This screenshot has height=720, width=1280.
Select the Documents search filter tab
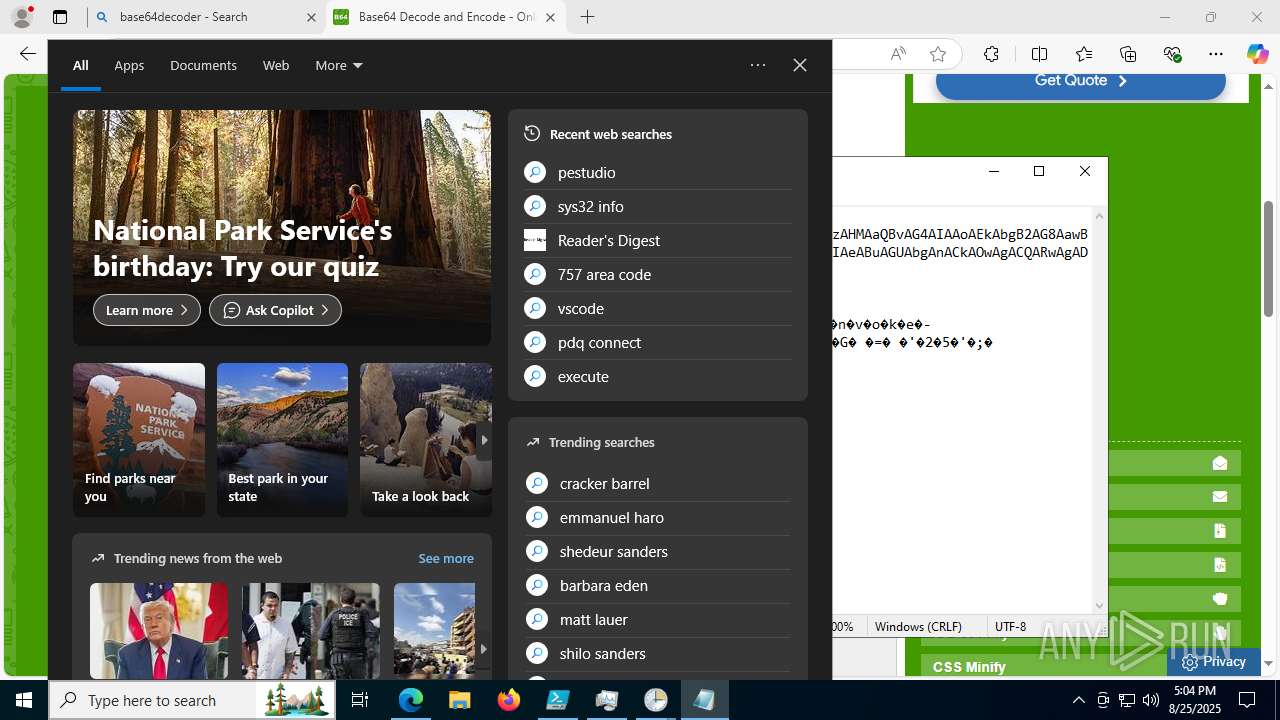coord(203,65)
